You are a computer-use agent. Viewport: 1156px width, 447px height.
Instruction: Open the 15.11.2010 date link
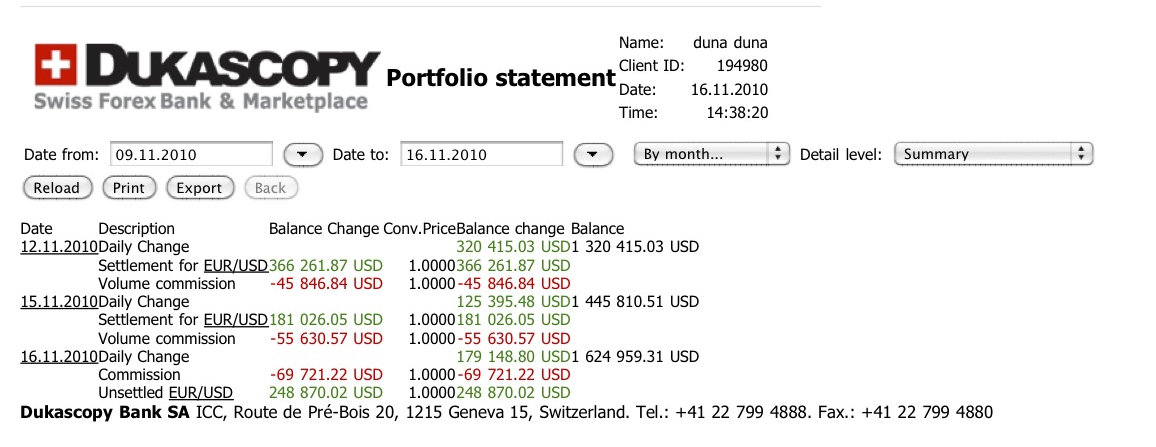click(58, 302)
